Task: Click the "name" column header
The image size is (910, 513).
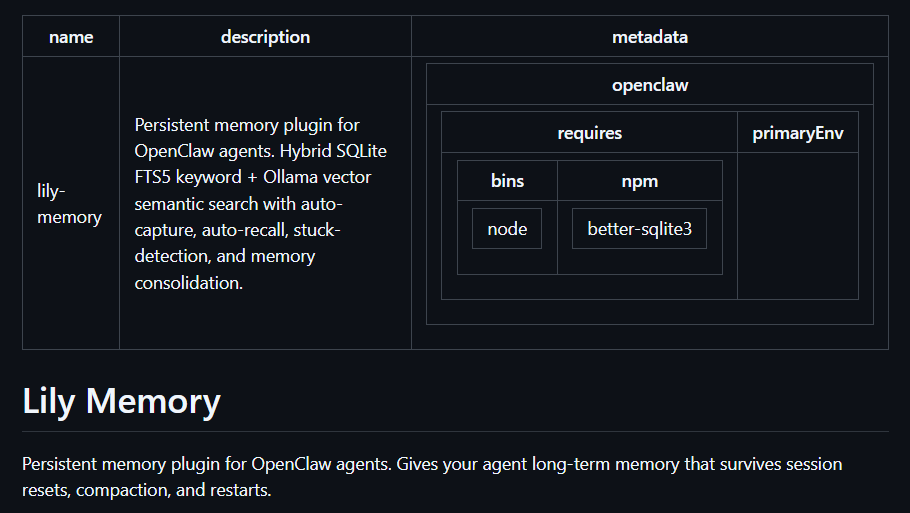Action: click(71, 37)
